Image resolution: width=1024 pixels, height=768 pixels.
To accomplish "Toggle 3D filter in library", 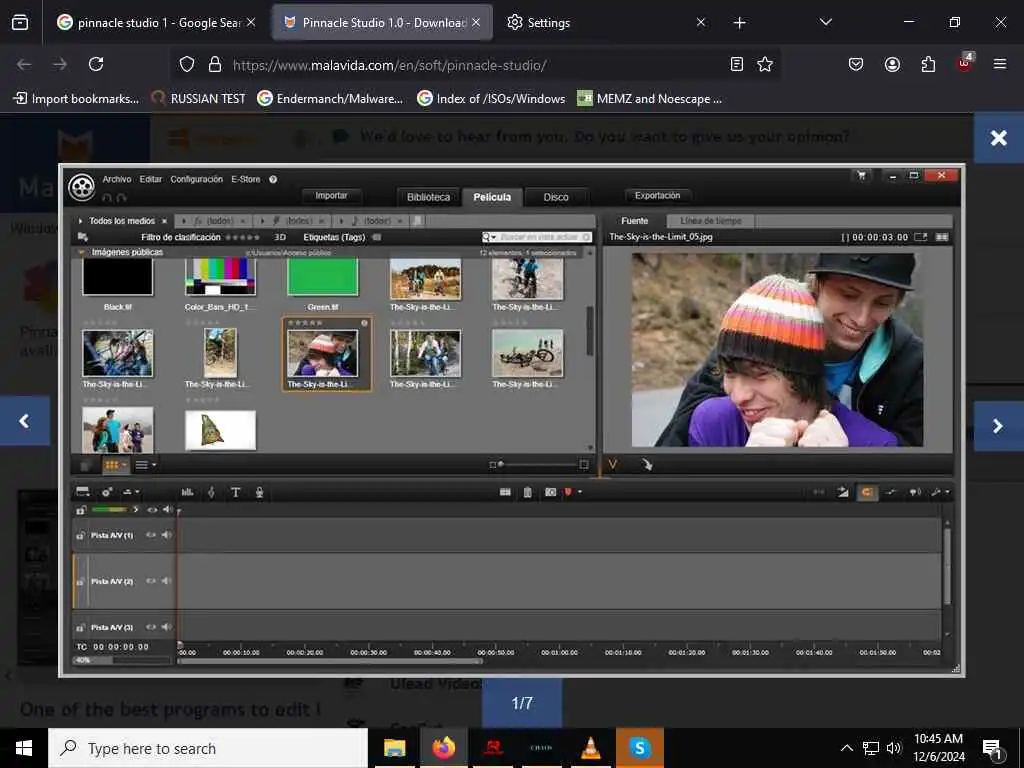I will pos(280,237).
